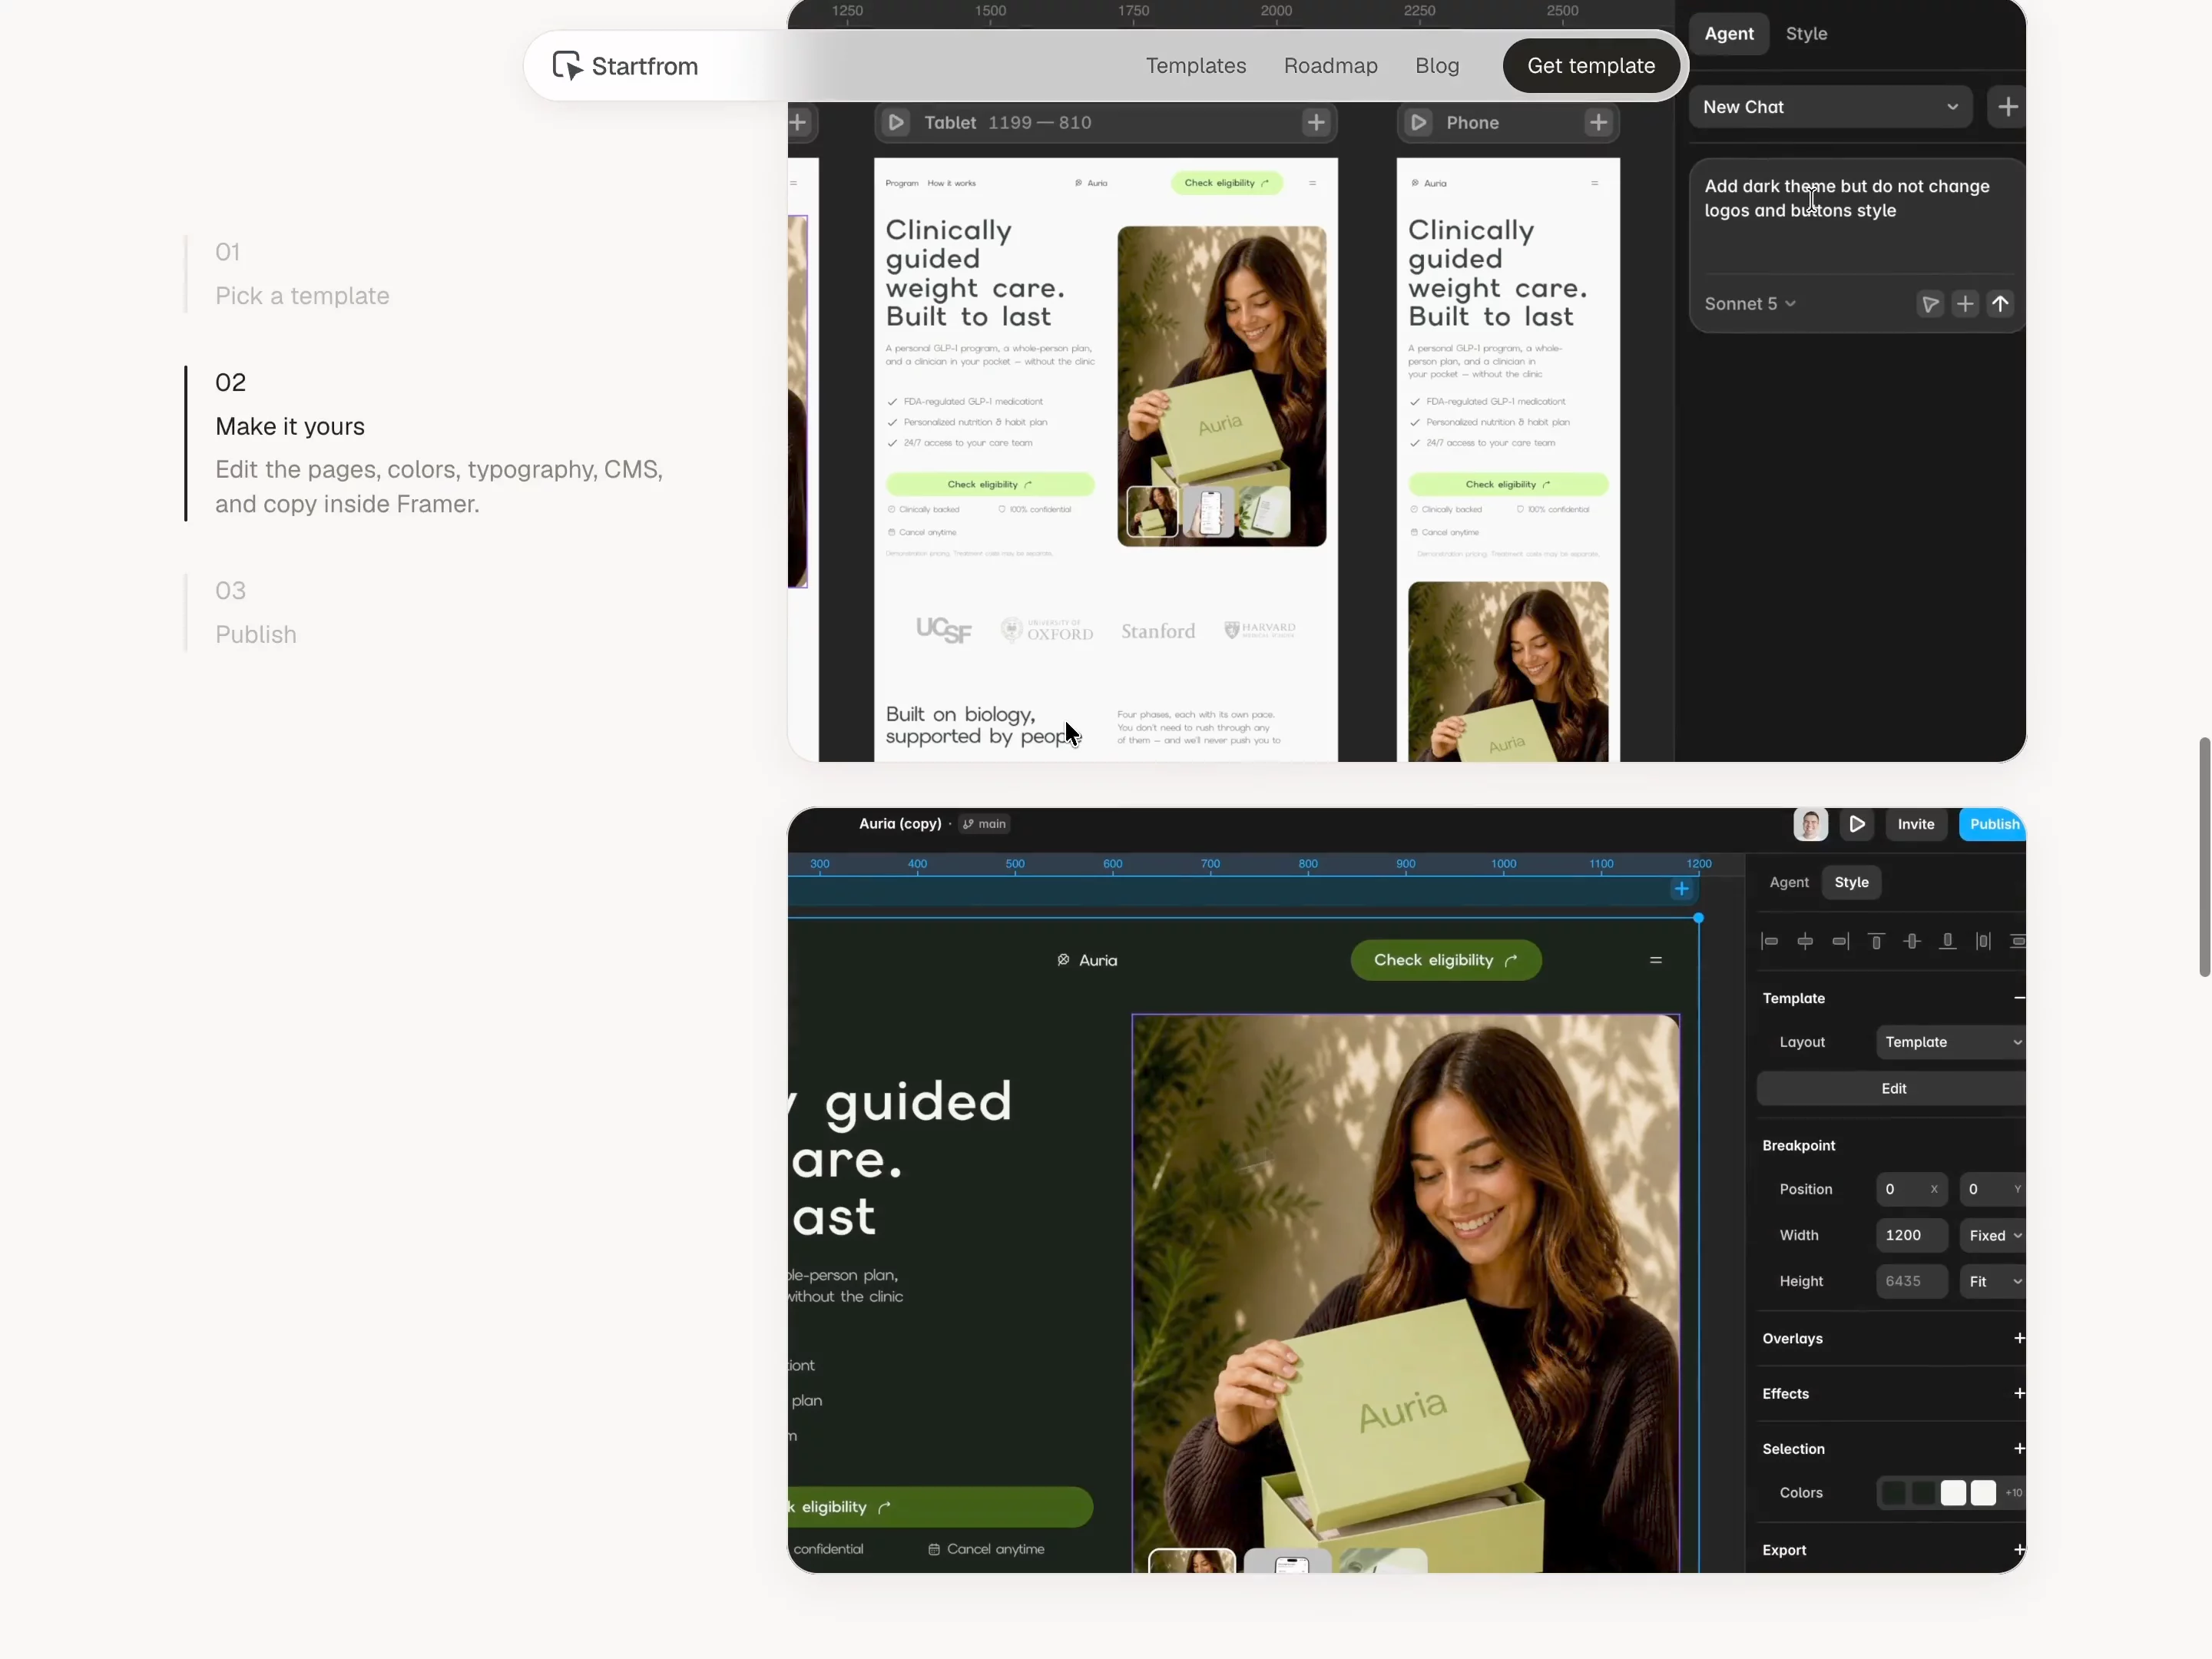Click the blue Publish button

[1993, 824]
